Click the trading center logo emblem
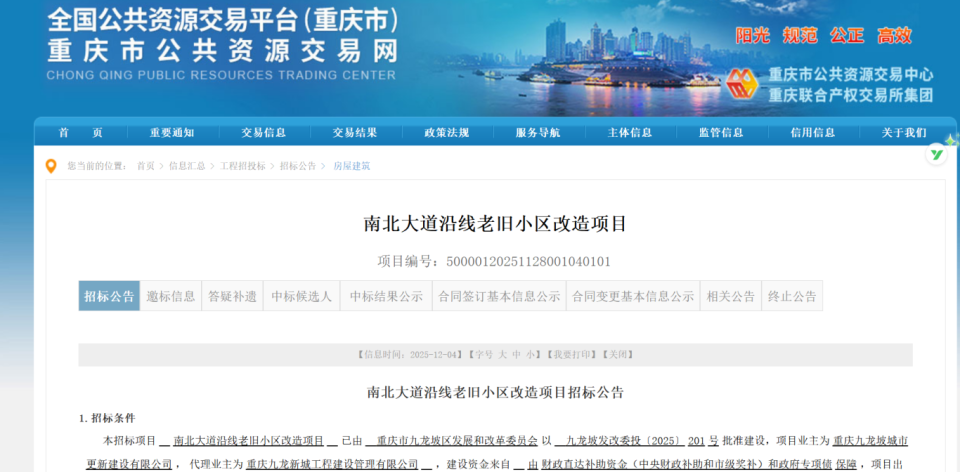The image size is (960, 472). coord(742,85)
